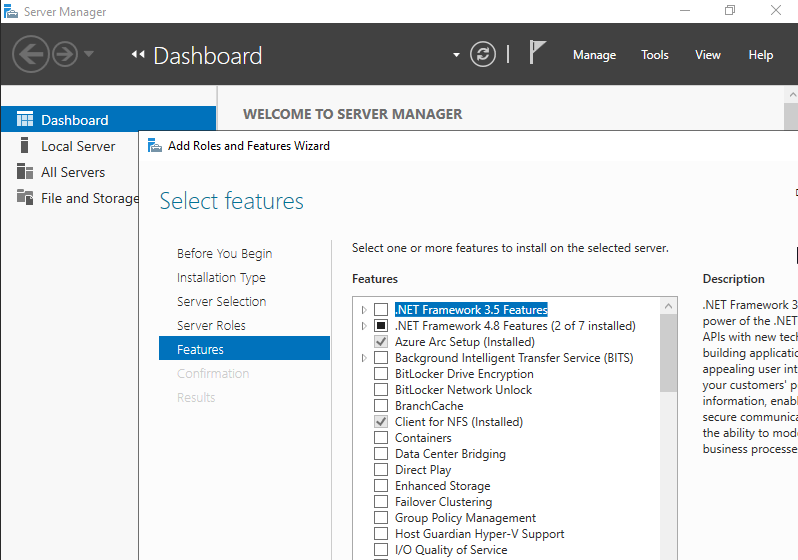Expand .NET Framework 4.8 Features node

pyautogui.click(x=364, y=326)
